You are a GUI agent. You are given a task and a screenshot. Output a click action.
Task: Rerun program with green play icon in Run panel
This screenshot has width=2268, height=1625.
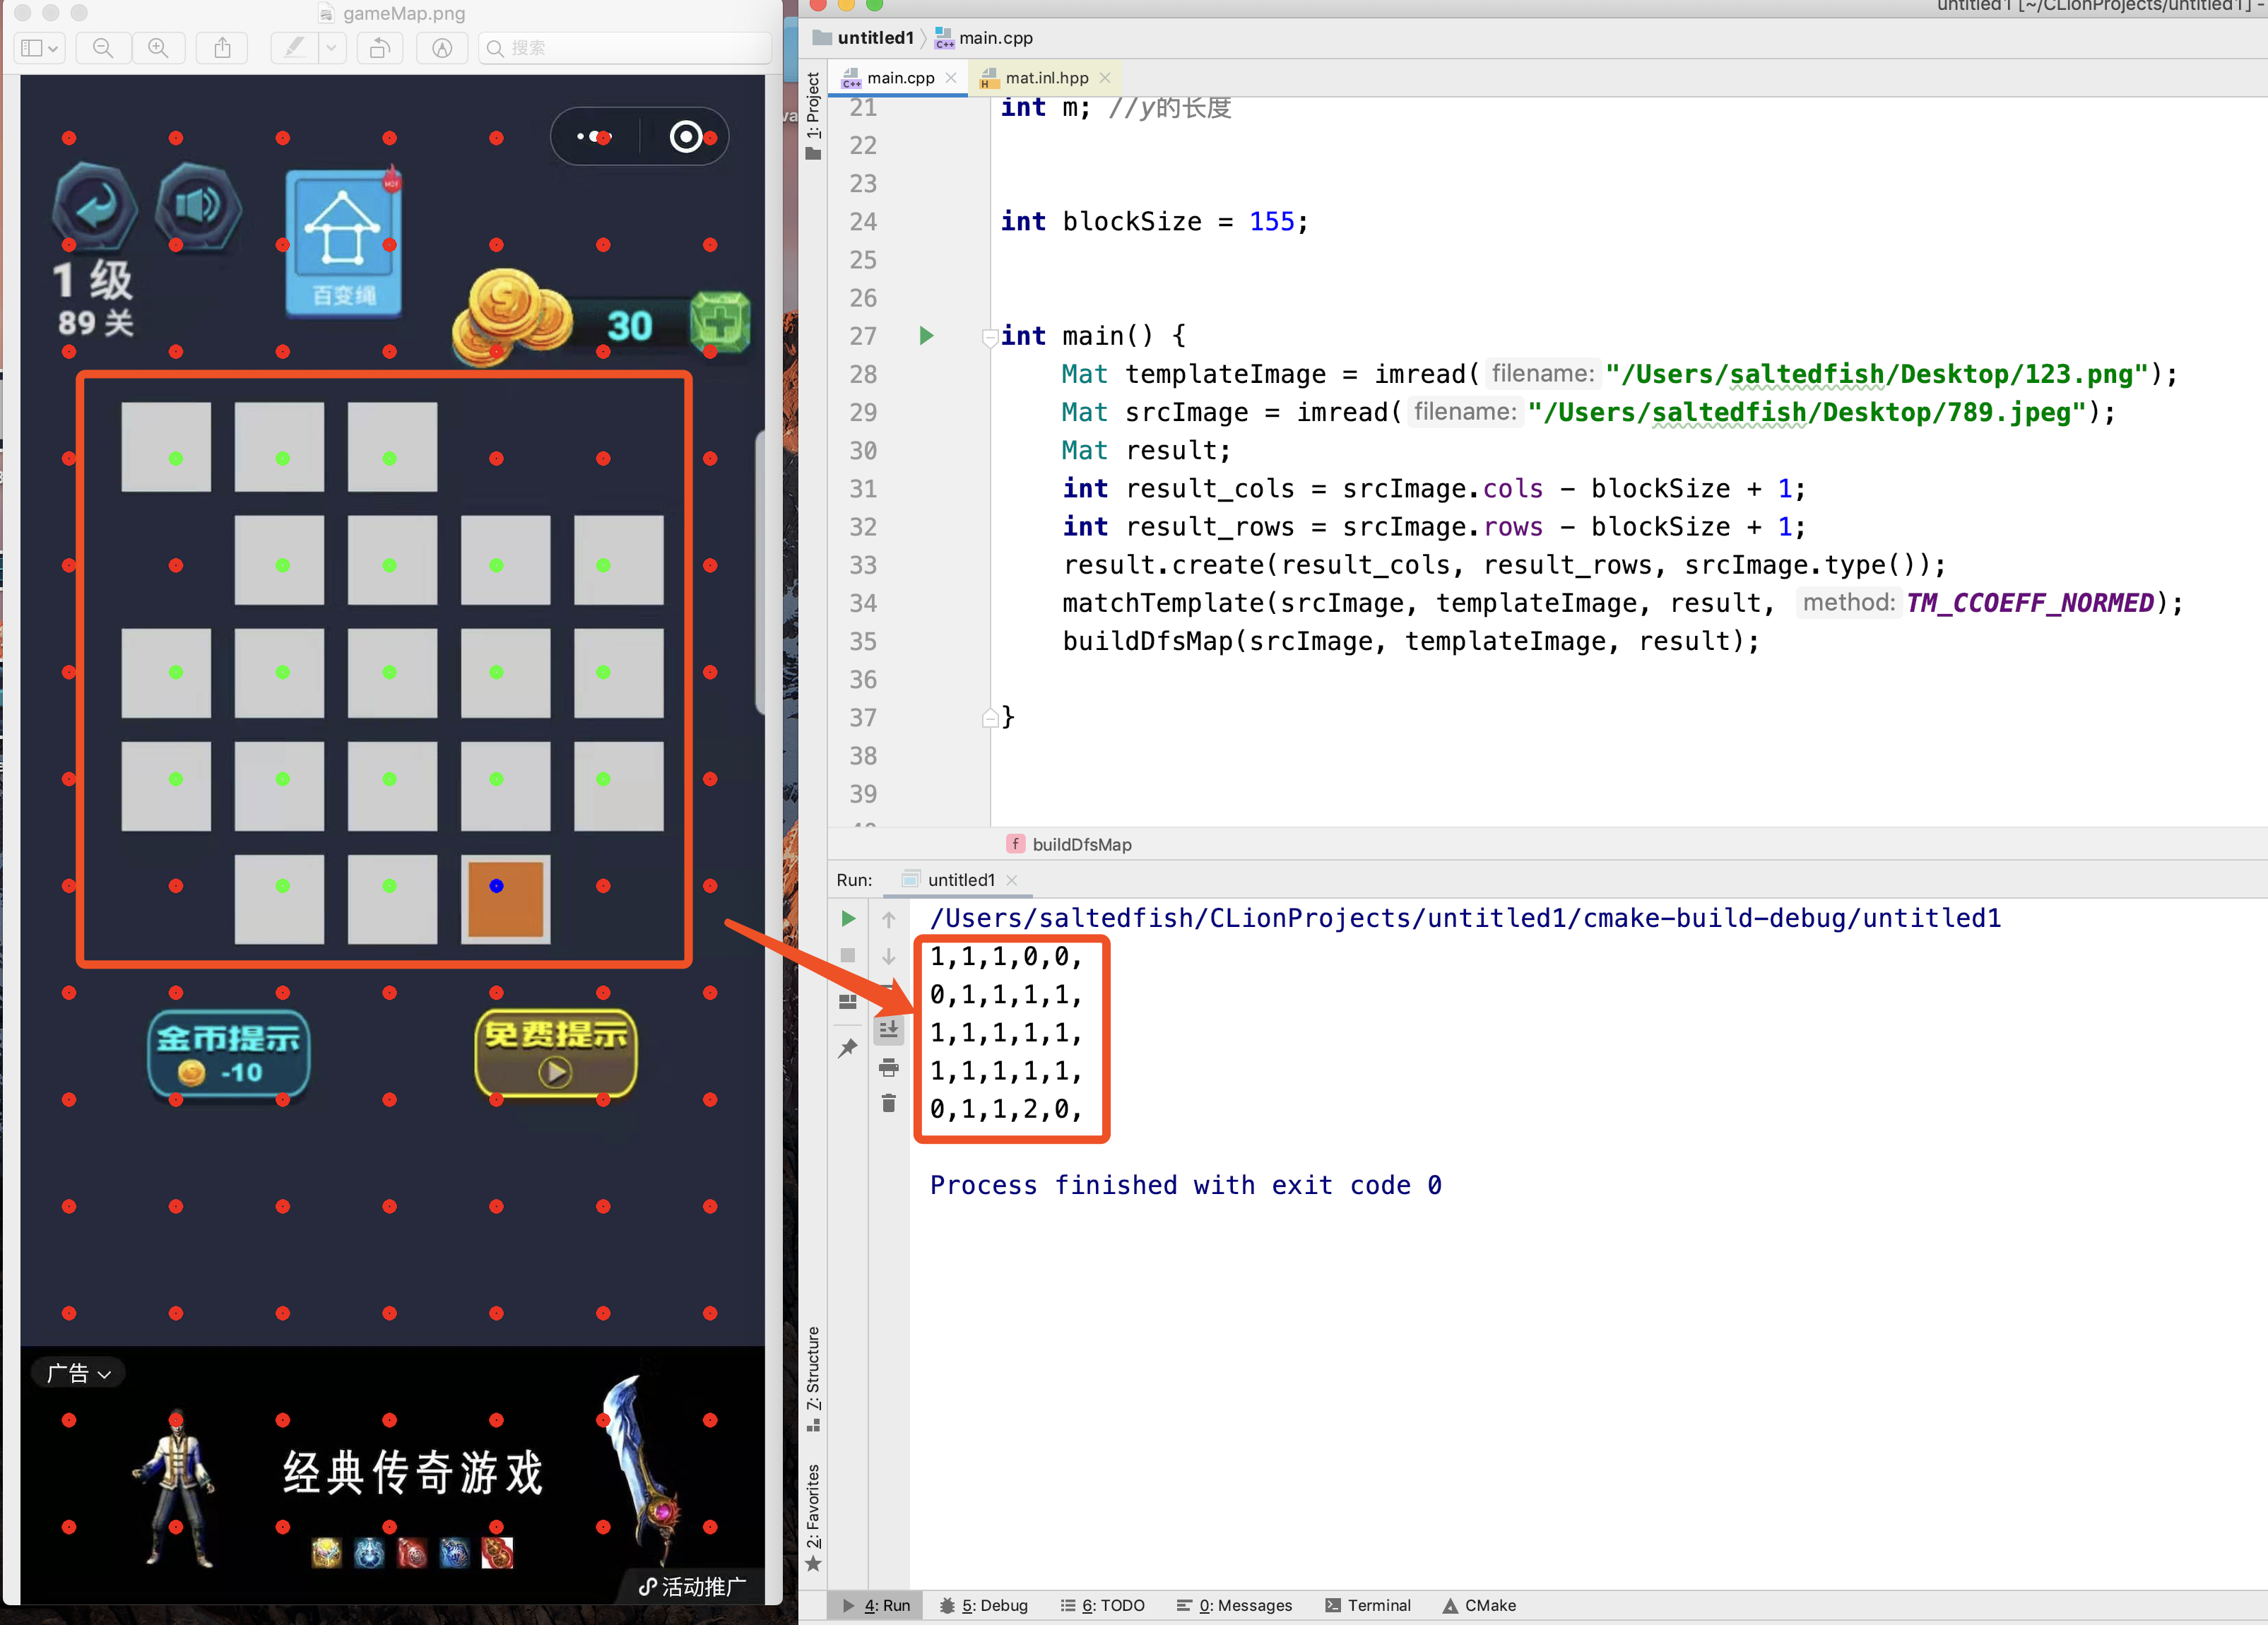[x=848, y=918]
